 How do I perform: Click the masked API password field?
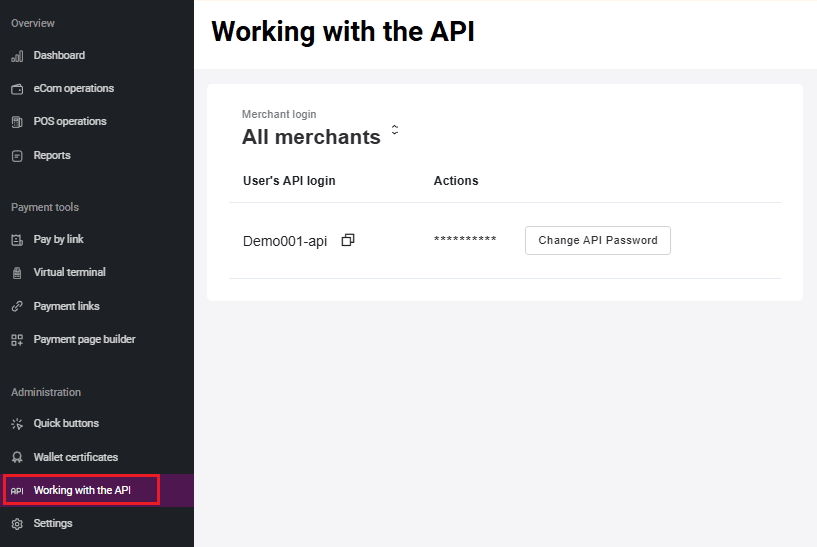tap(465, 241)
